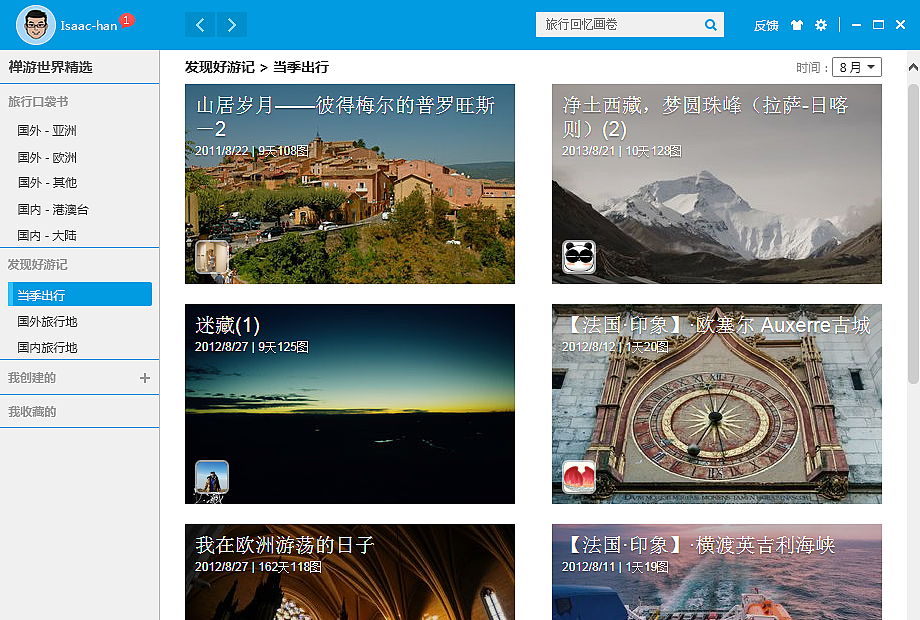Click the Isaac-han username
The height and width of the screenshot is (620, 920).
pos(89,26)
